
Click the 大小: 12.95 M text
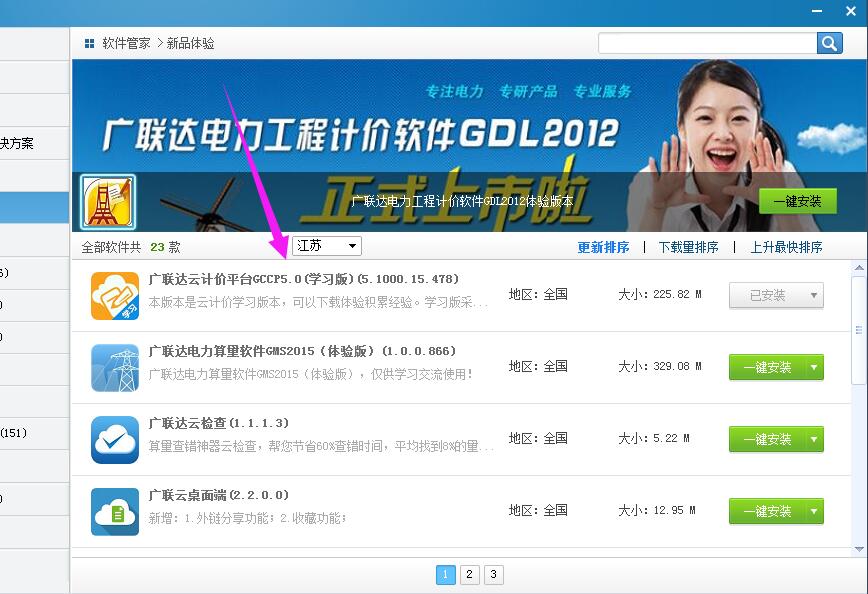click(657, 510)
